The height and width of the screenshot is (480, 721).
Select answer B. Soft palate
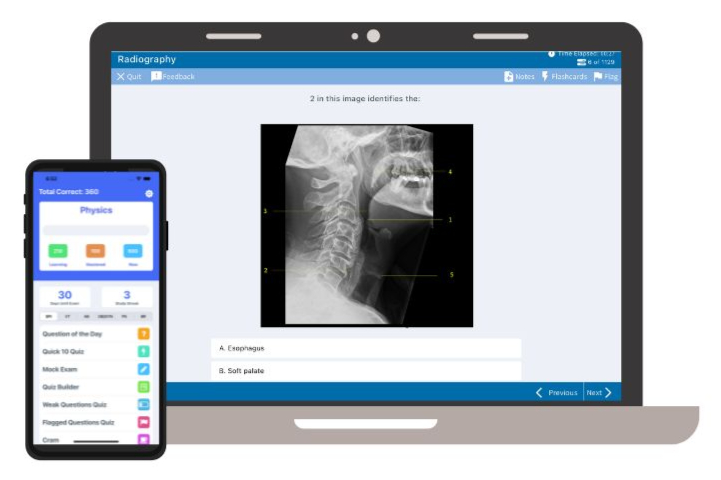pos(366,371)
